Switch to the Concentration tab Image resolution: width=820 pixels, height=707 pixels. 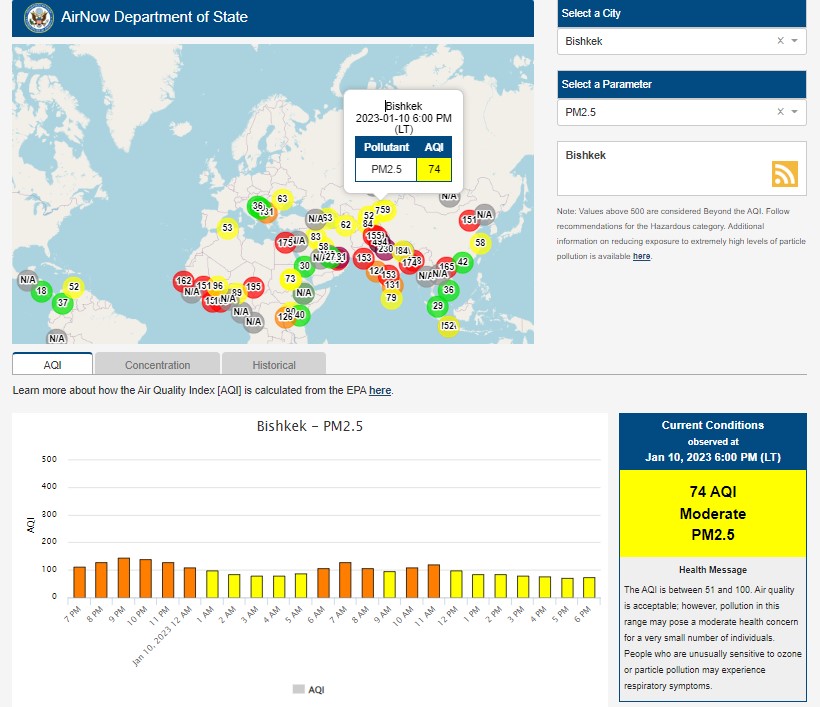coord(157,364)
